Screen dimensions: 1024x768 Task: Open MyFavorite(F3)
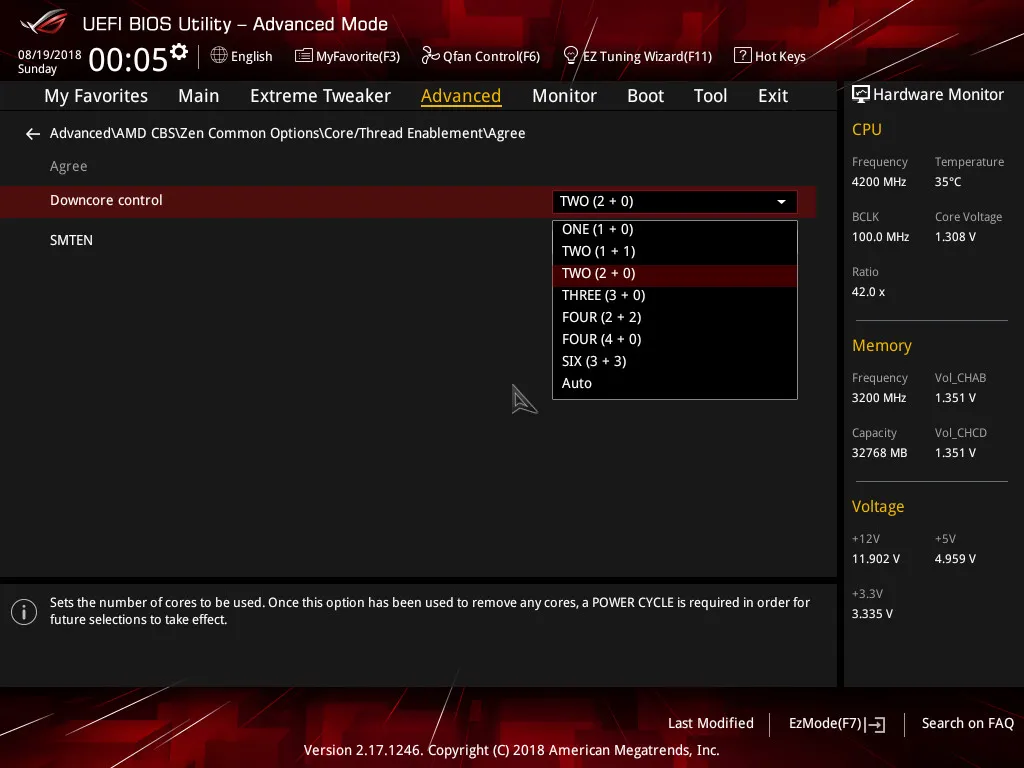(347, 56)
